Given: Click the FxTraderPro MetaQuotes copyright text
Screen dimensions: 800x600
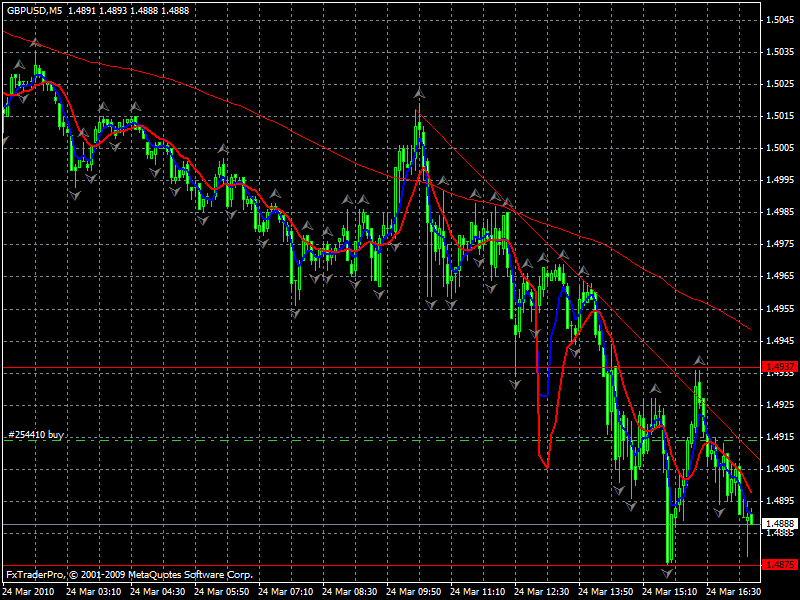Looking at the screenshot, I should pyautogui.click(x=129, y=574).
